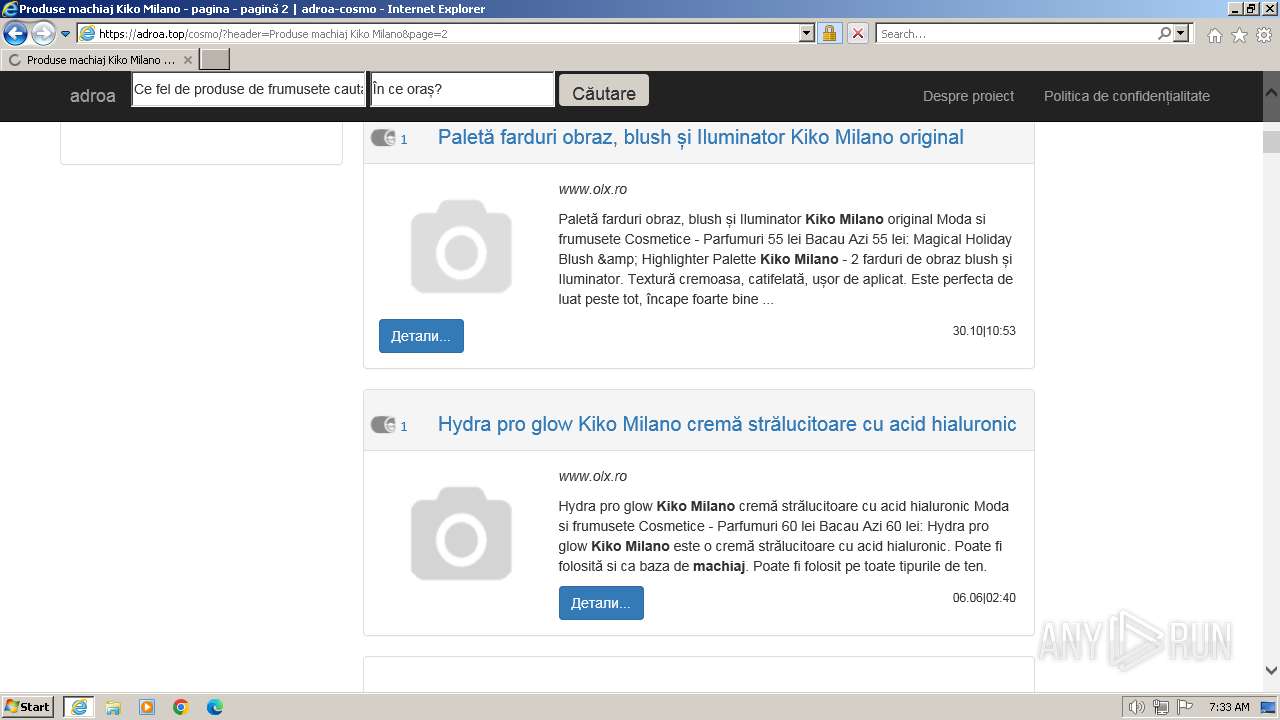Viewport: 1280px width, 720px height.
Task: Click in the browser address bar URL
Action: pos(447,33)
